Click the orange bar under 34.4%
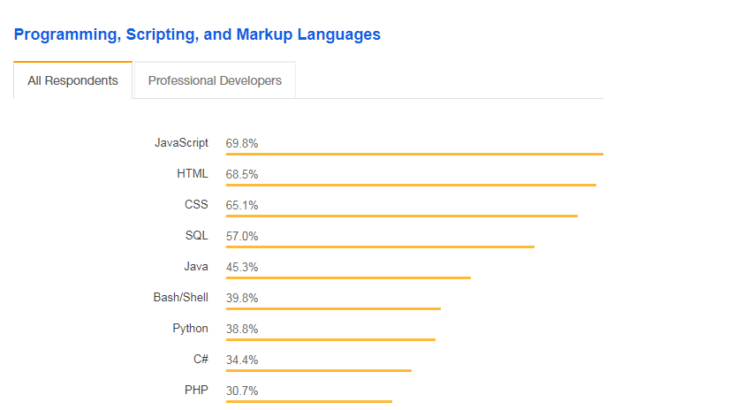This screenshot has height=410, width=750. click(x=318, y=370)
